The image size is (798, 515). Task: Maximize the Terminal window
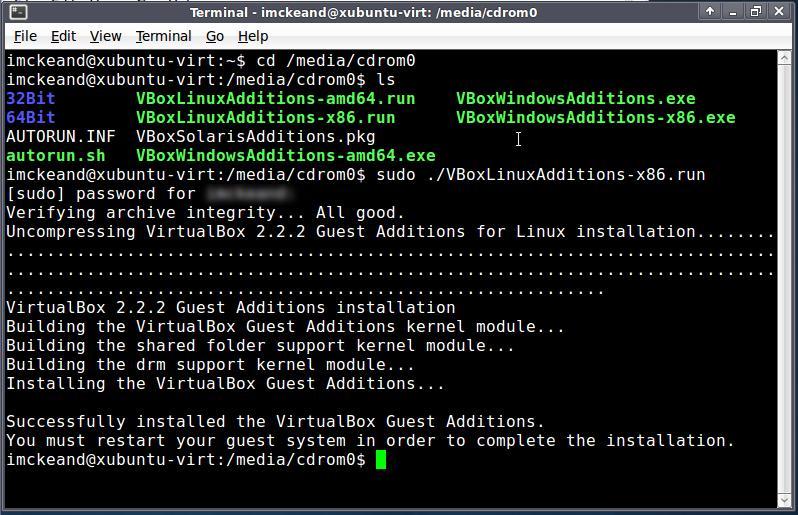(756, 11)
